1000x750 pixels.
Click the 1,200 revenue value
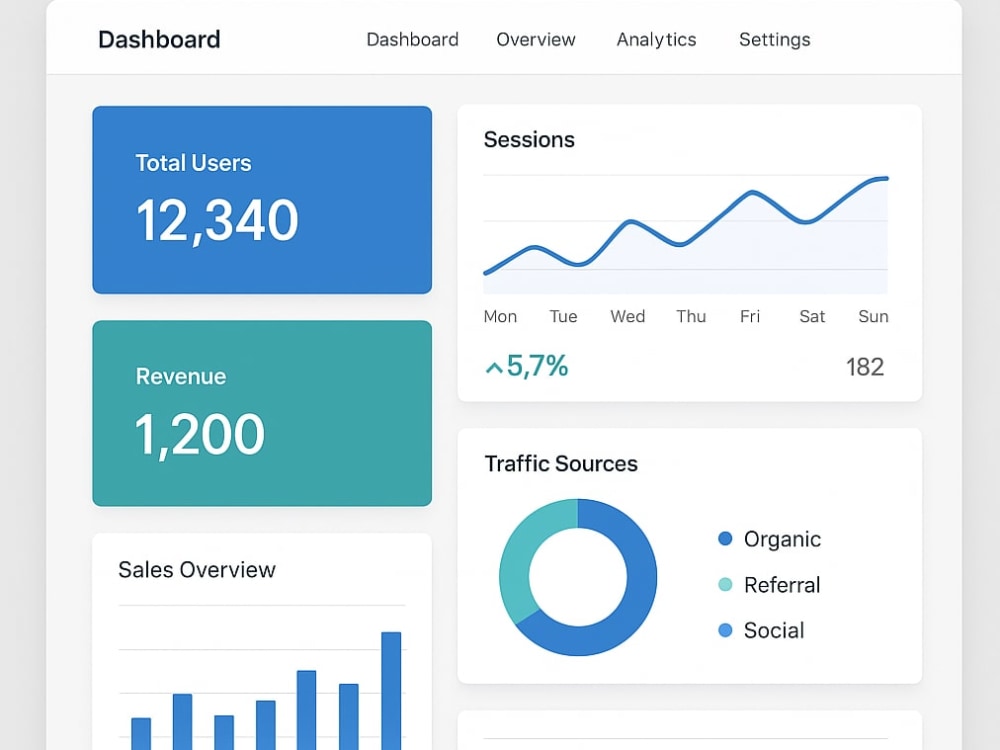click(200, 434)
